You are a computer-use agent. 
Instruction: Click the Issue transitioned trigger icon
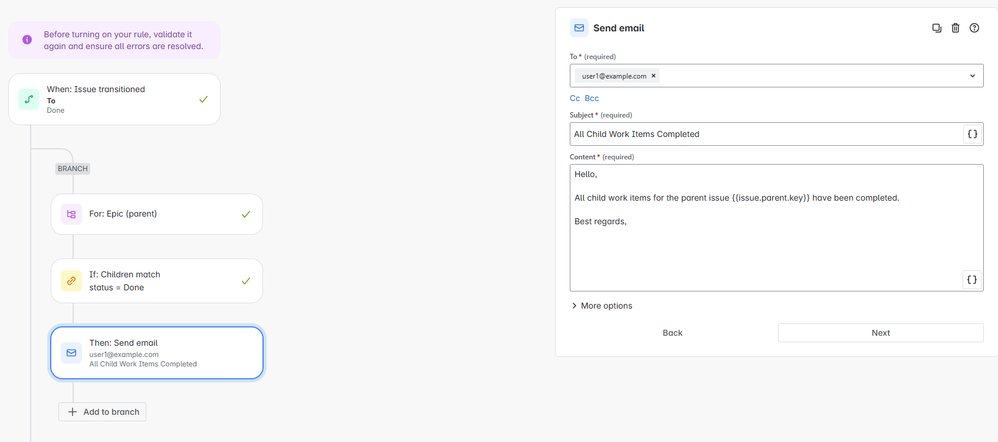coord(29,99)
